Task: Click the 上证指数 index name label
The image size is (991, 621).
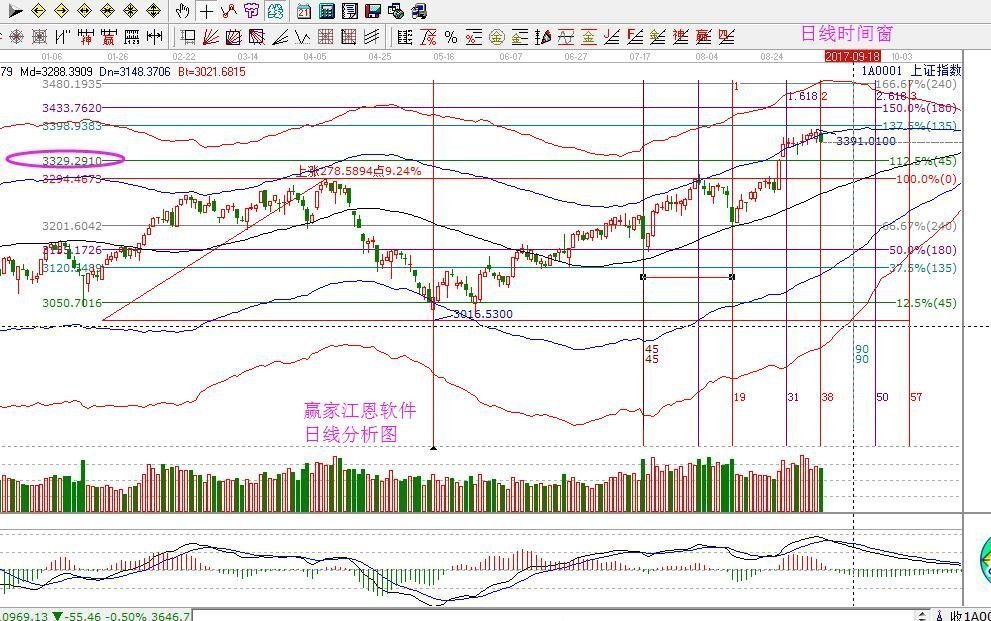Action: point(935,71)
